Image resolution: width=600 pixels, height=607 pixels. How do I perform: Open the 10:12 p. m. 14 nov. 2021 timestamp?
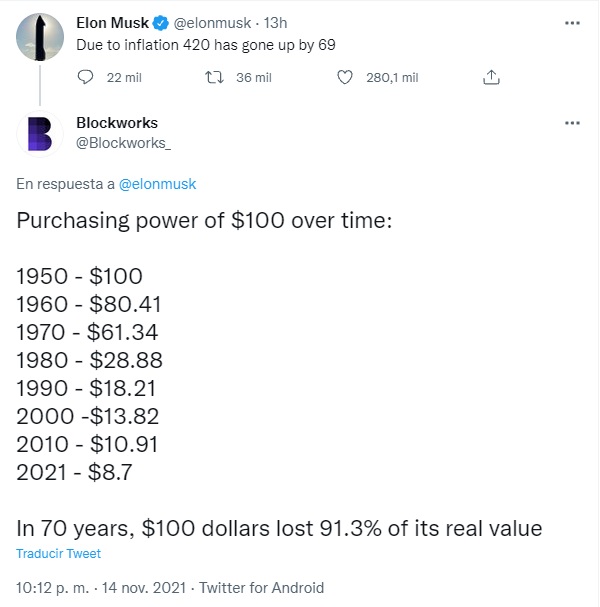[101, 588]
